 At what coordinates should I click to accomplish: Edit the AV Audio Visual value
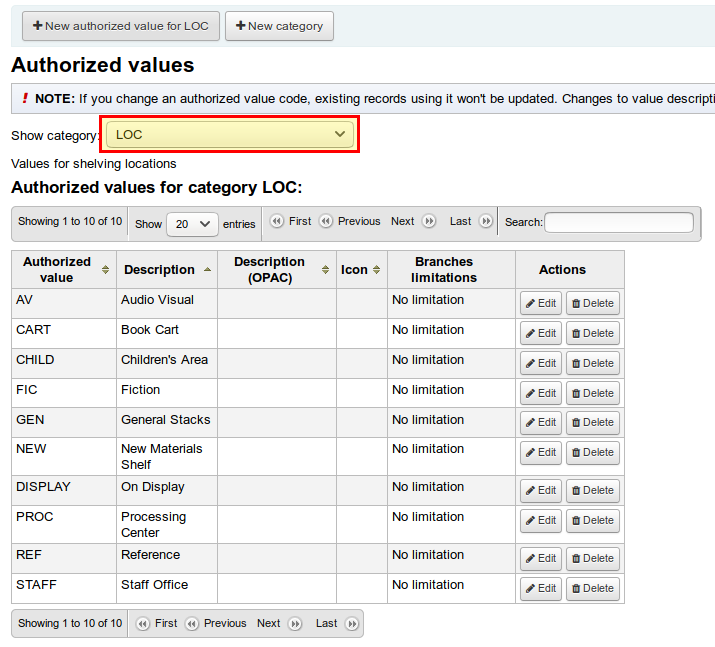point(541,304)
